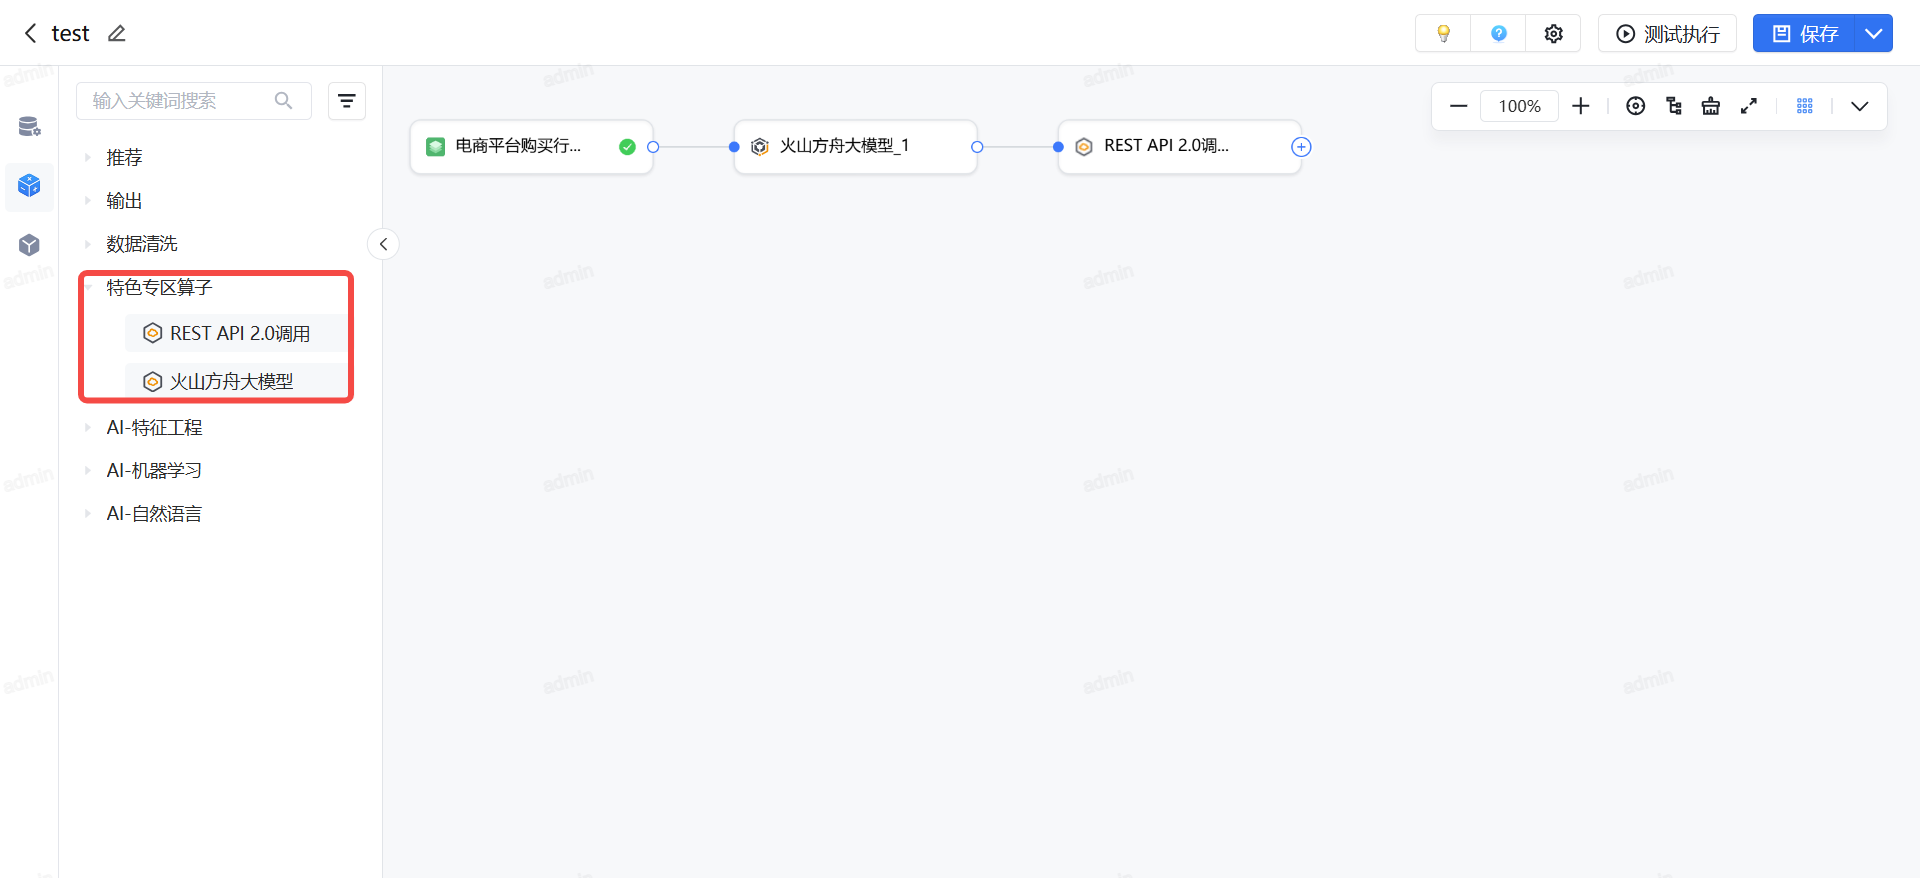Select the 火山方舟大模型 operator in list
Viewport: 1920px width, 878px height.
[236, 381]
